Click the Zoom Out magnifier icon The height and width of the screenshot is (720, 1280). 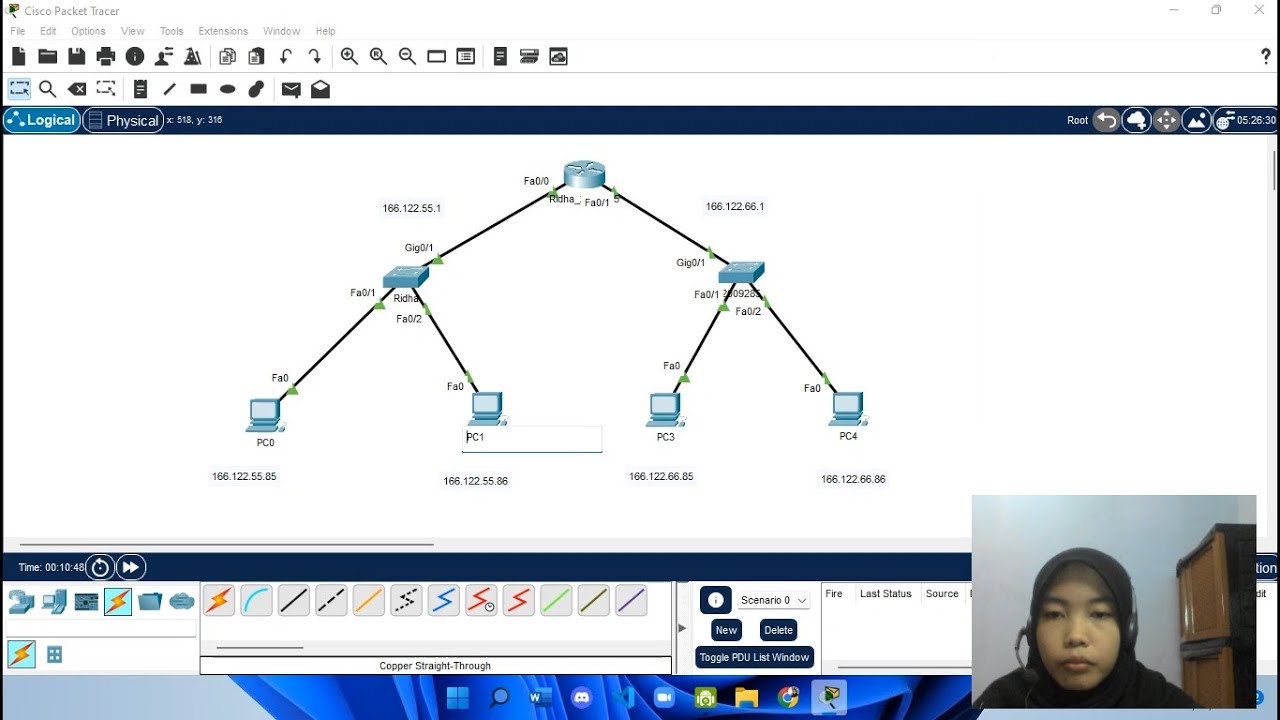pyautogui.click(x=407, y=57)
